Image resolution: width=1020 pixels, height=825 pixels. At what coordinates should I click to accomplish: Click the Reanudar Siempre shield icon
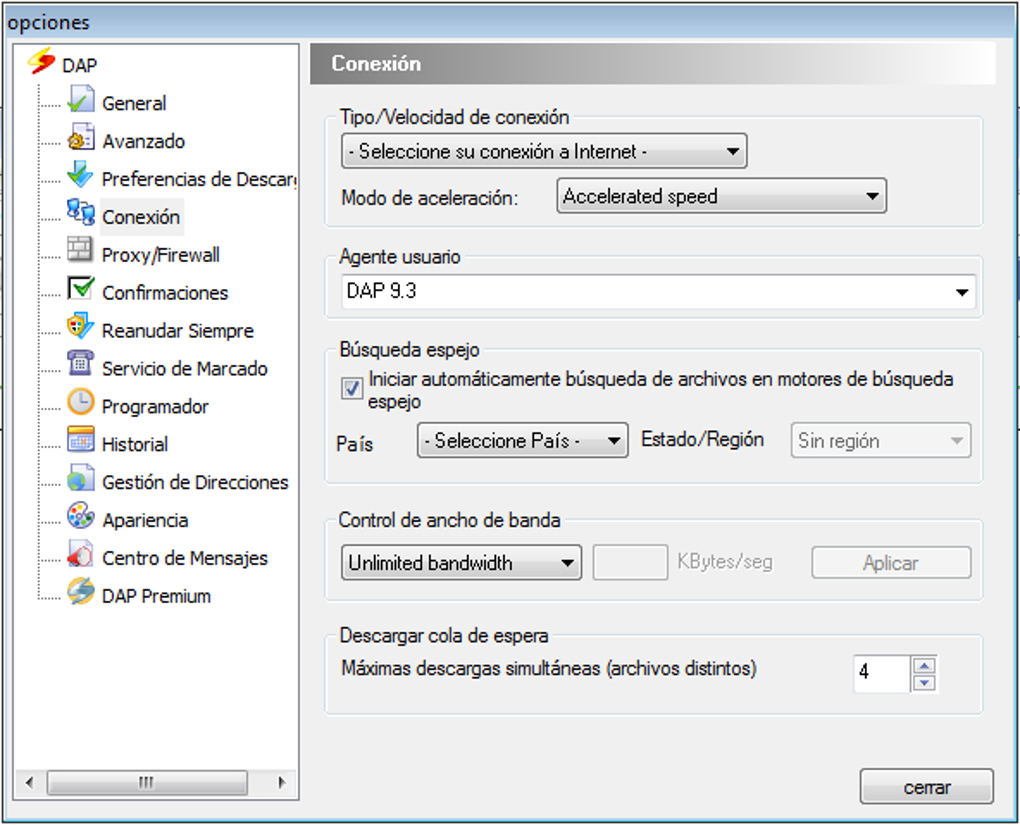click(81, 327)
